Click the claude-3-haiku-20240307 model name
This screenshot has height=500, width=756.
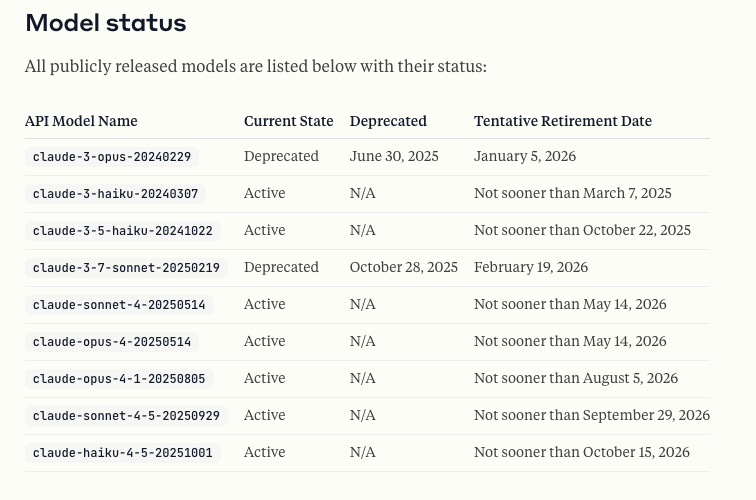coord(115,194)
